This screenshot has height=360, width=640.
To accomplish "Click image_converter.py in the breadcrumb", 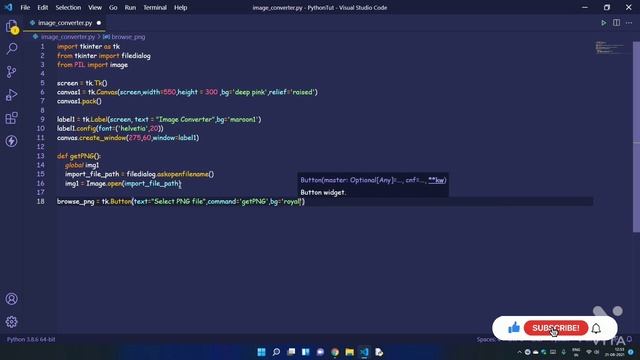I will pos(67,37).
